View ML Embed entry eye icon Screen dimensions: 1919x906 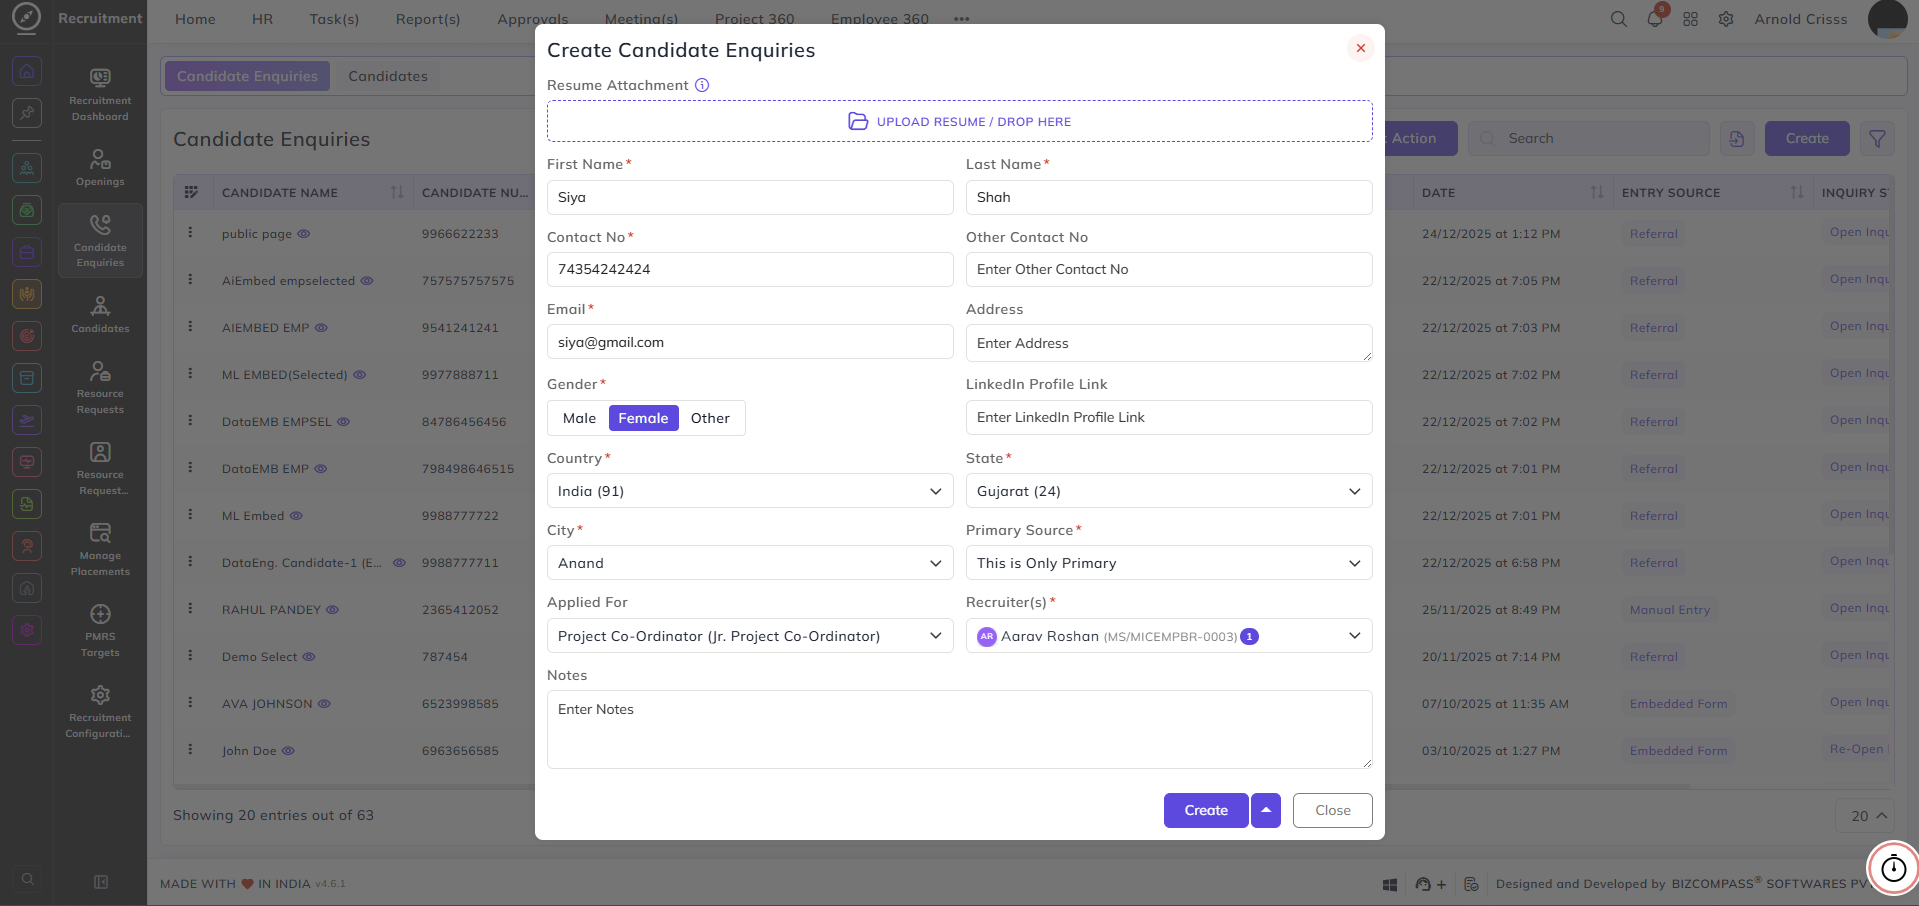(296, 516)
